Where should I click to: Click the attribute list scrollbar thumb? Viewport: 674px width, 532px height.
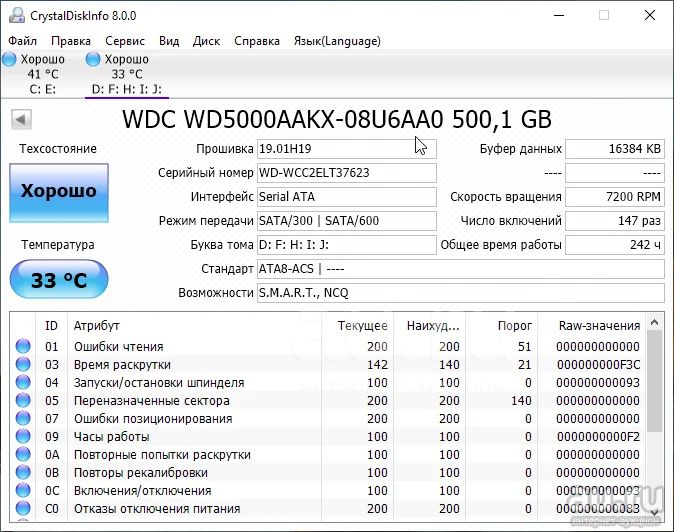(x=655, y=381)
